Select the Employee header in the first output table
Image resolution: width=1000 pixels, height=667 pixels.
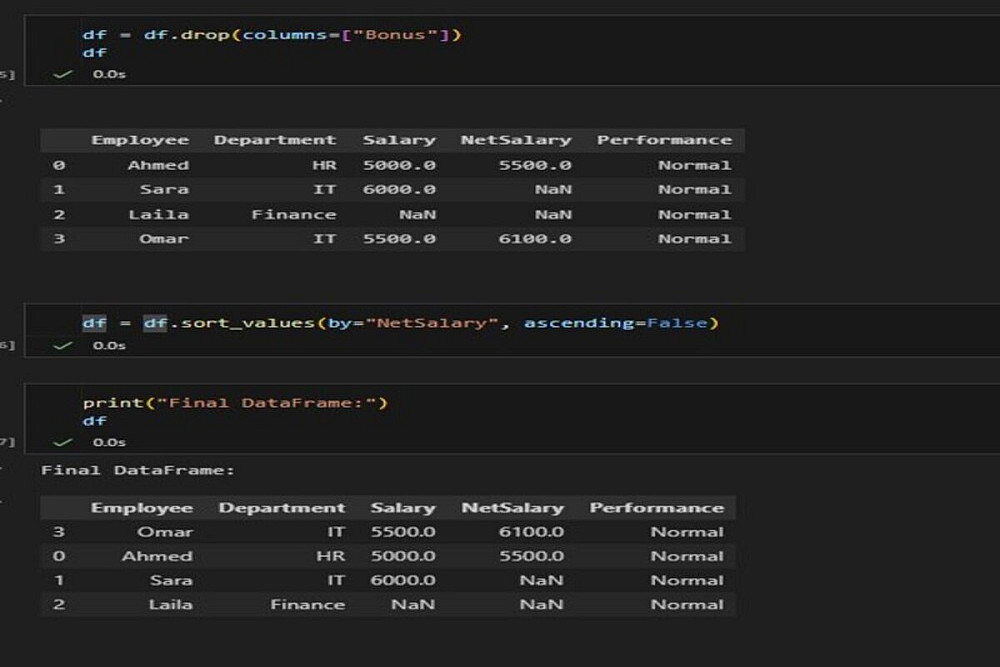point(139,140)
